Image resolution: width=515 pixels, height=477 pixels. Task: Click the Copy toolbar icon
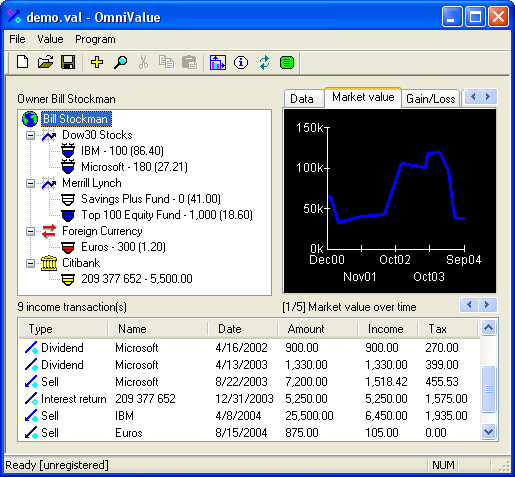click(166, 62)
